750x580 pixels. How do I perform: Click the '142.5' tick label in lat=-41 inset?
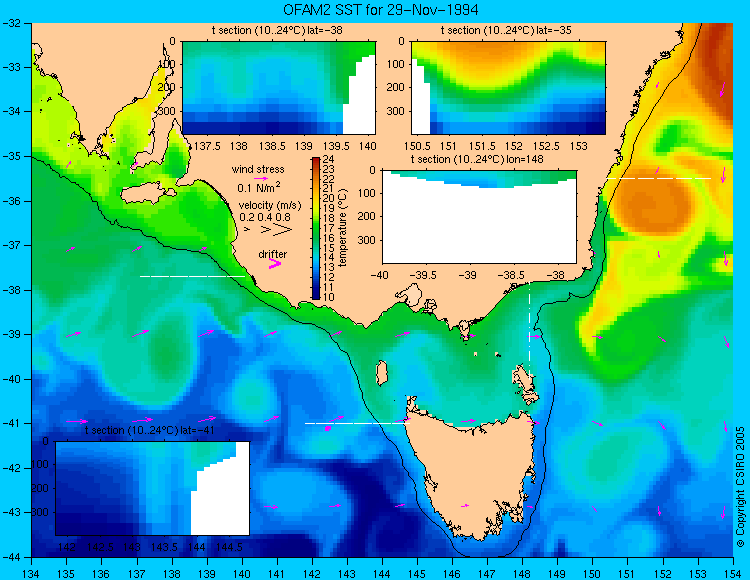click(99, 547)
